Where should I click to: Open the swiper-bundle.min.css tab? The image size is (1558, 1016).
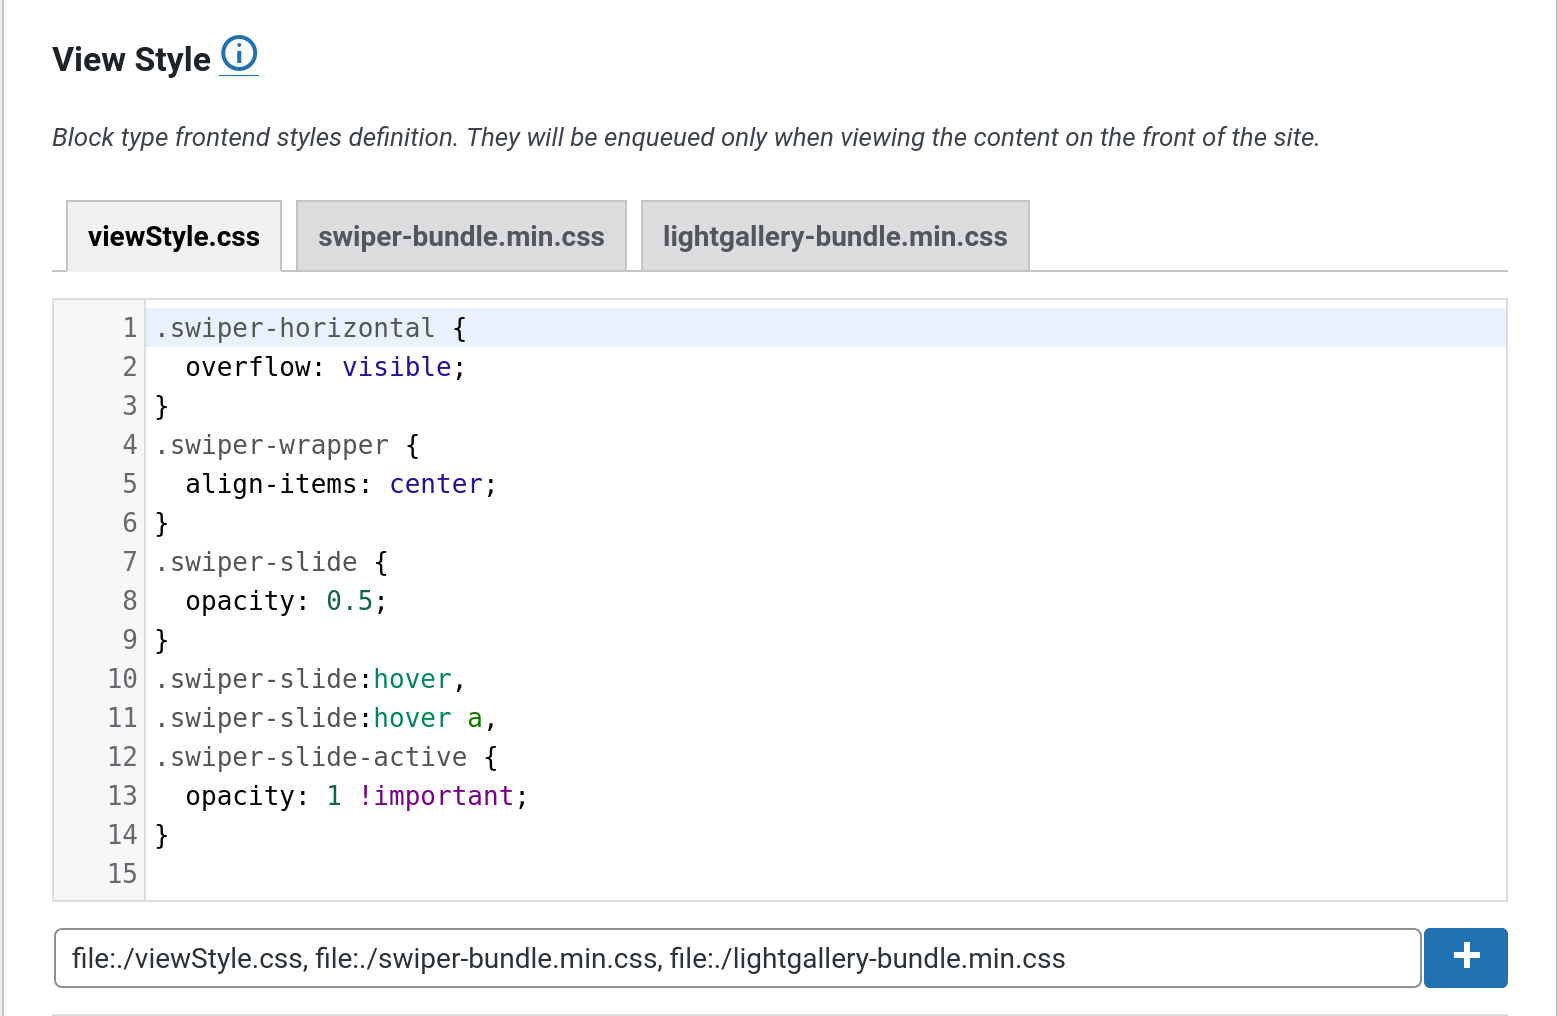pos(461,236)
